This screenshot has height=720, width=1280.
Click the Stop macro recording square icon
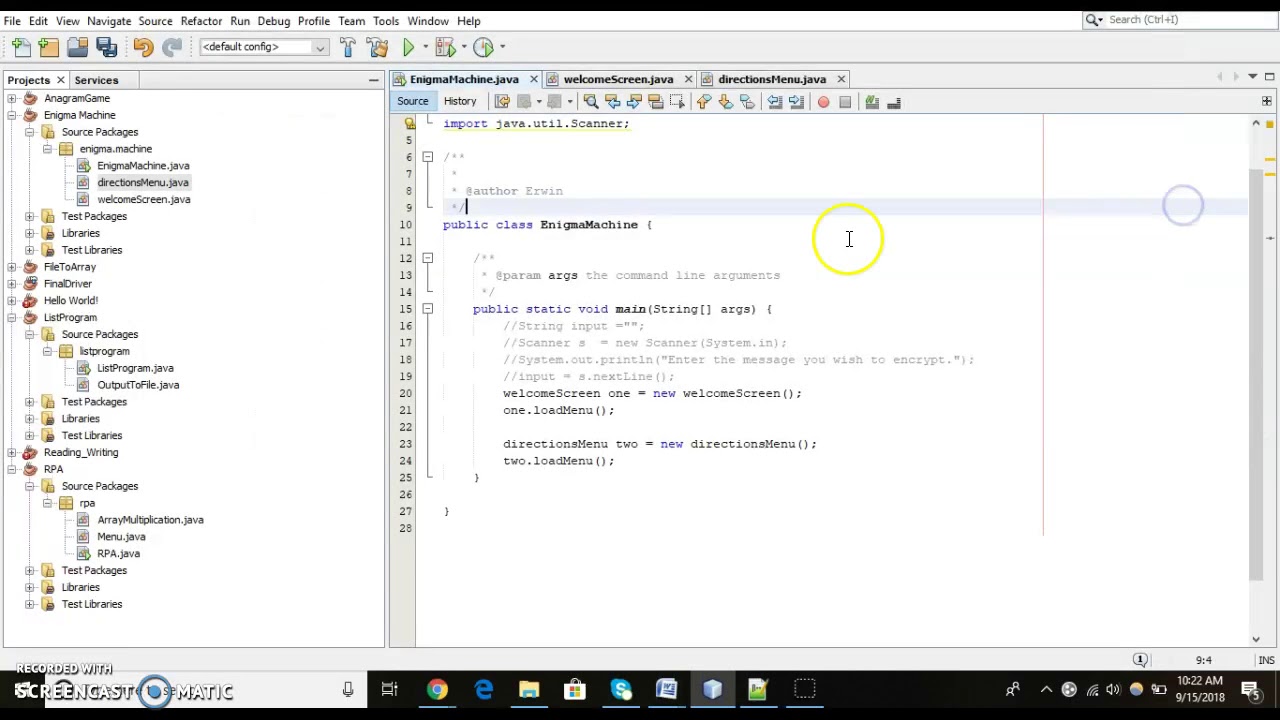click(845, 102)
